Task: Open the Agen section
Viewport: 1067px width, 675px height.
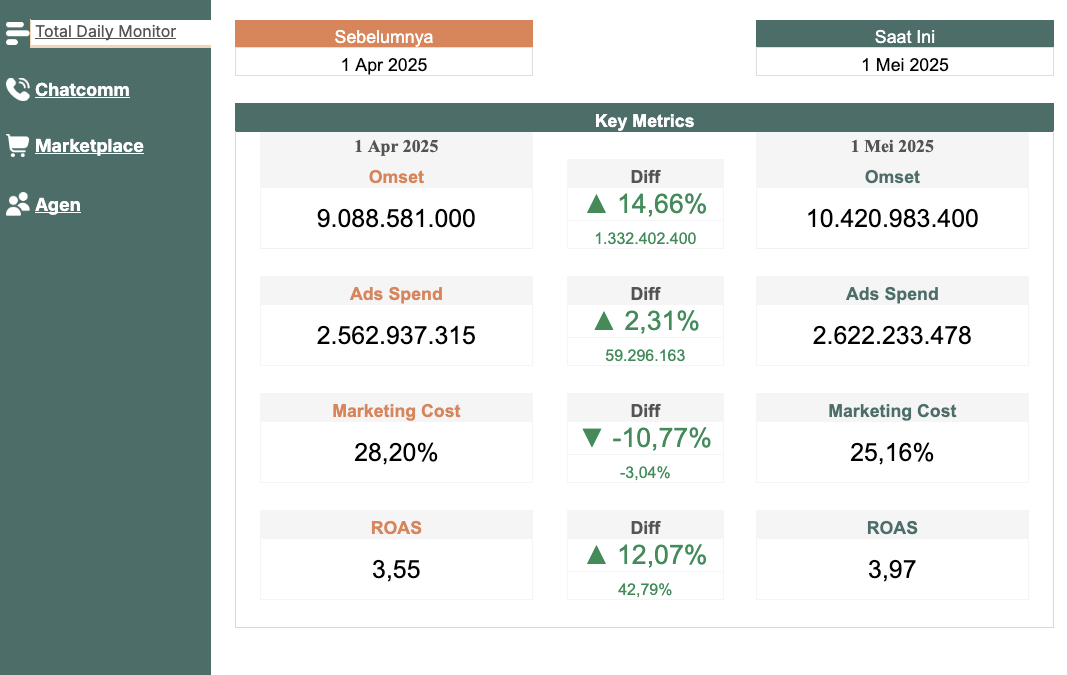Action: (x=58, y=205)
